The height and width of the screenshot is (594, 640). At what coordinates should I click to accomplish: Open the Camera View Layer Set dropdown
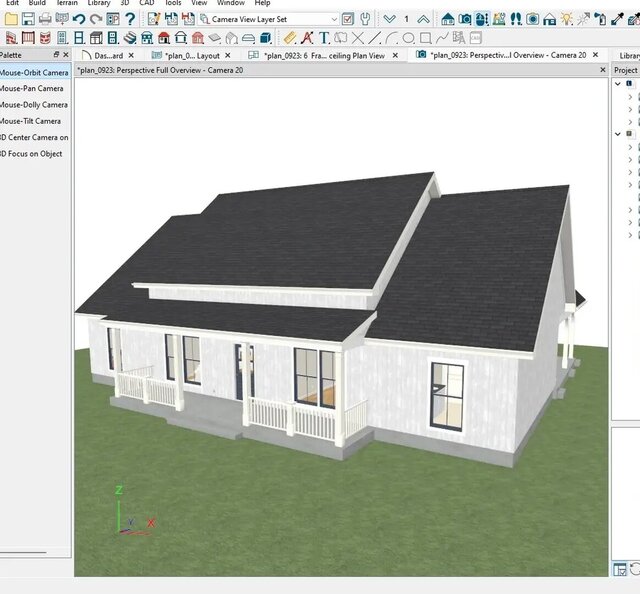(269, 19)
